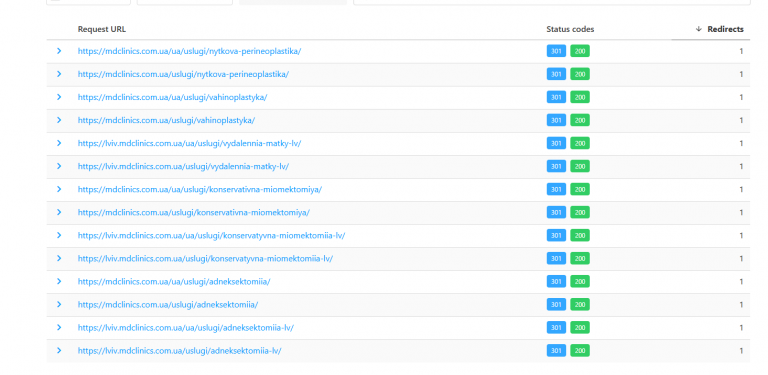Image resolution: width=768 pixels, height=375 pixels.
Task: Open link mdclinics.com.ua/ua/uslugi/vahinoplastyka/
Action: point(172,97)
